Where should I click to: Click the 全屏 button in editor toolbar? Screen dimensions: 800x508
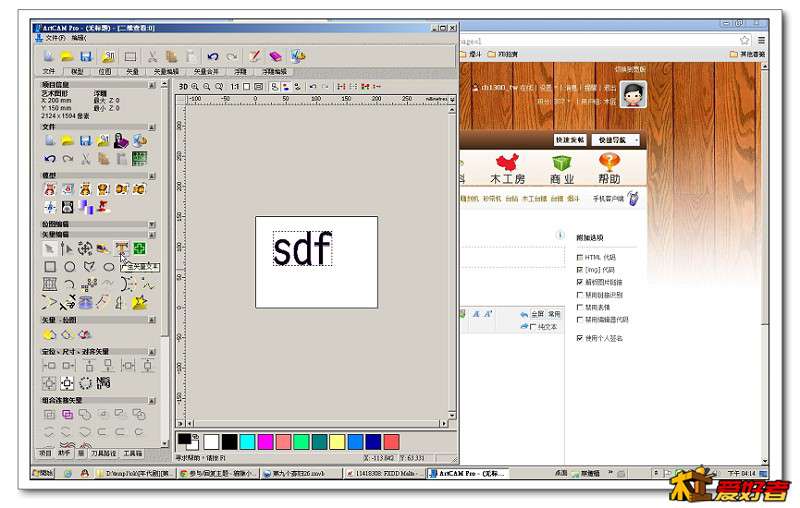click(x=533, y=314)
